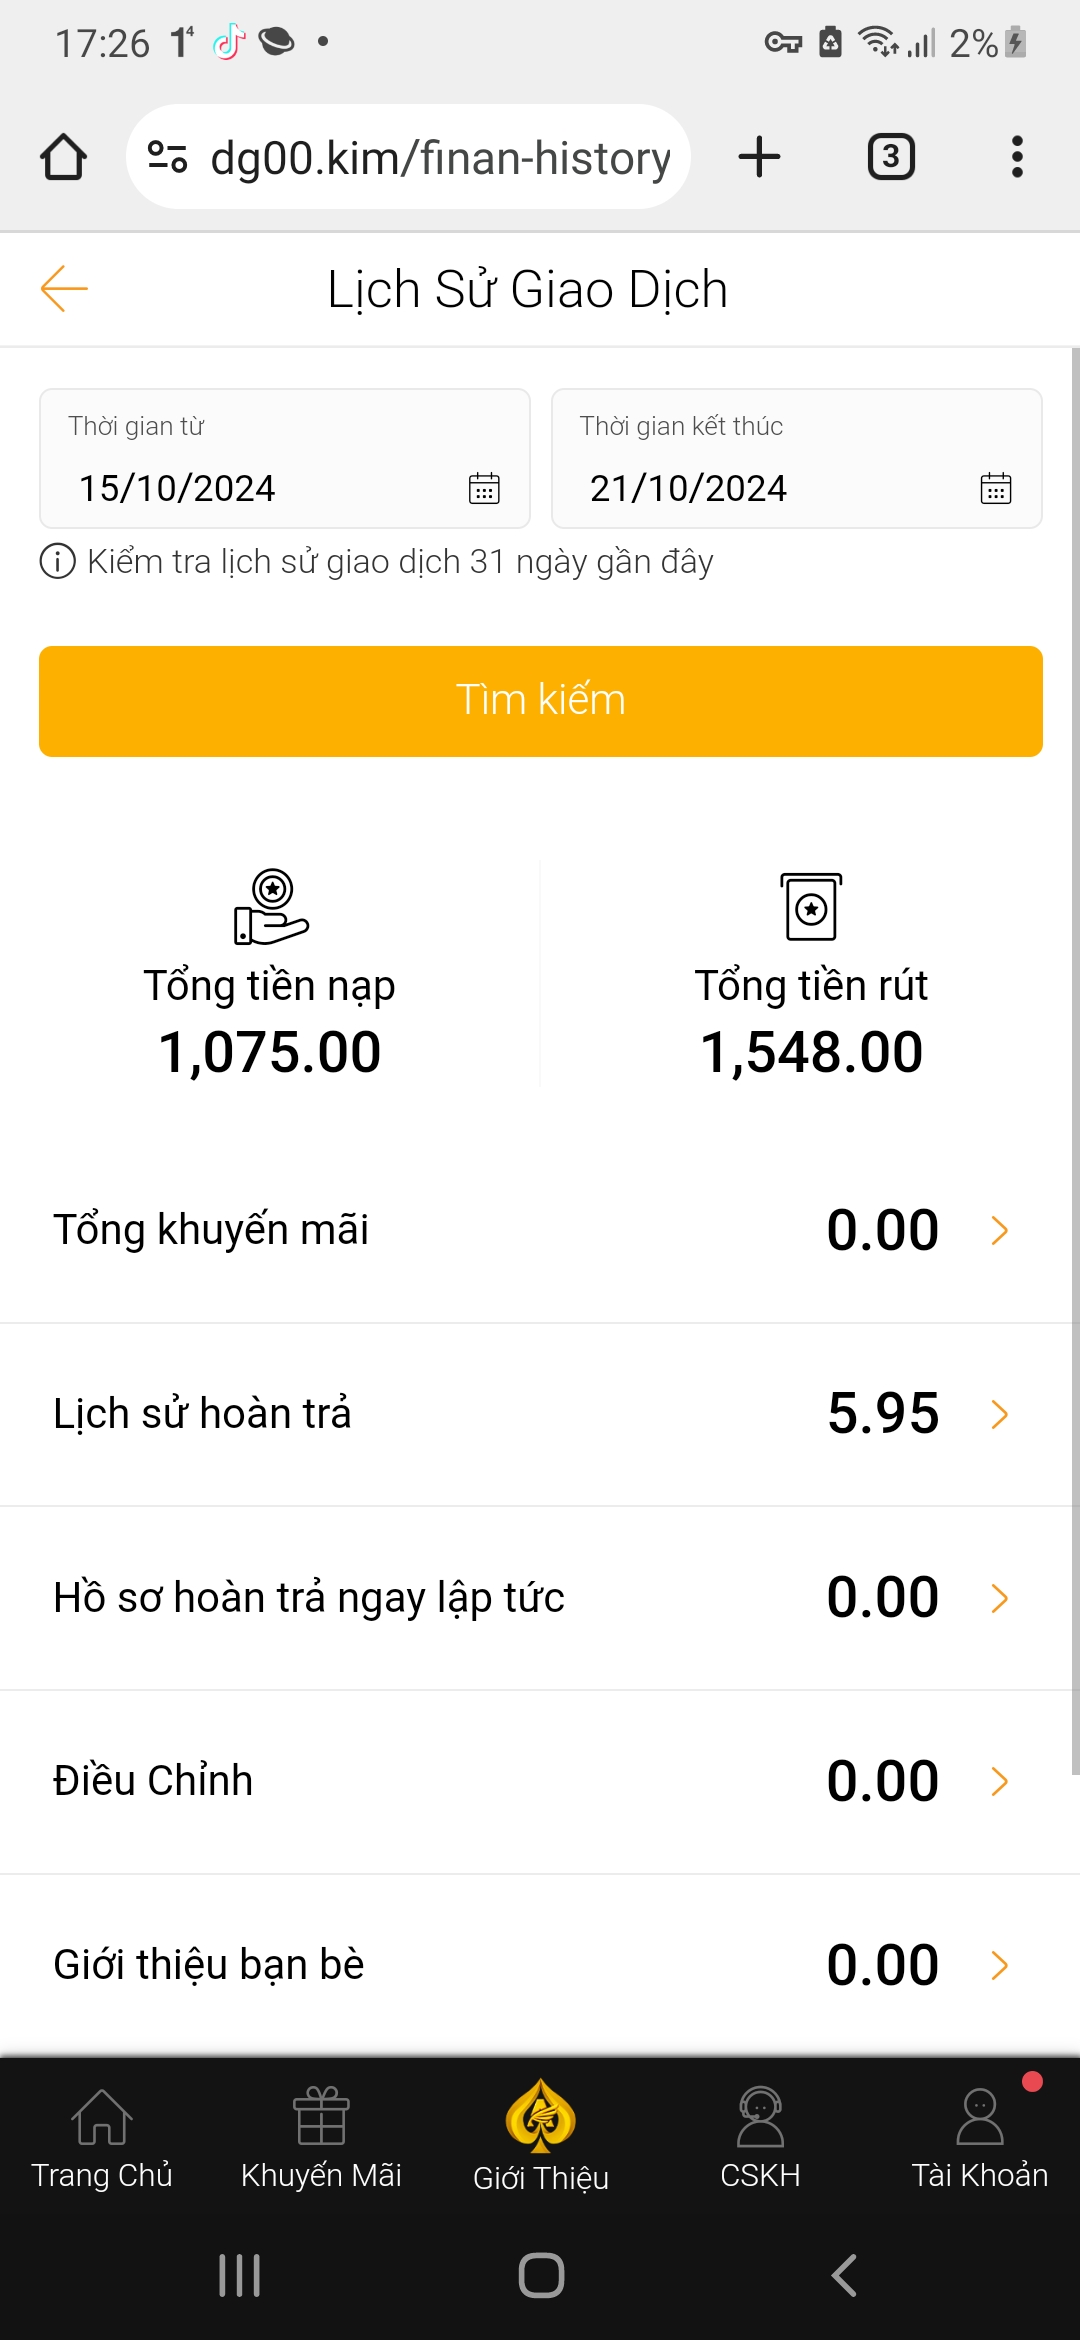Open the Tài Khoản tab
Viewport: 1080px width, 2340px height.
pyautogui.click(x=979, y=2138)
